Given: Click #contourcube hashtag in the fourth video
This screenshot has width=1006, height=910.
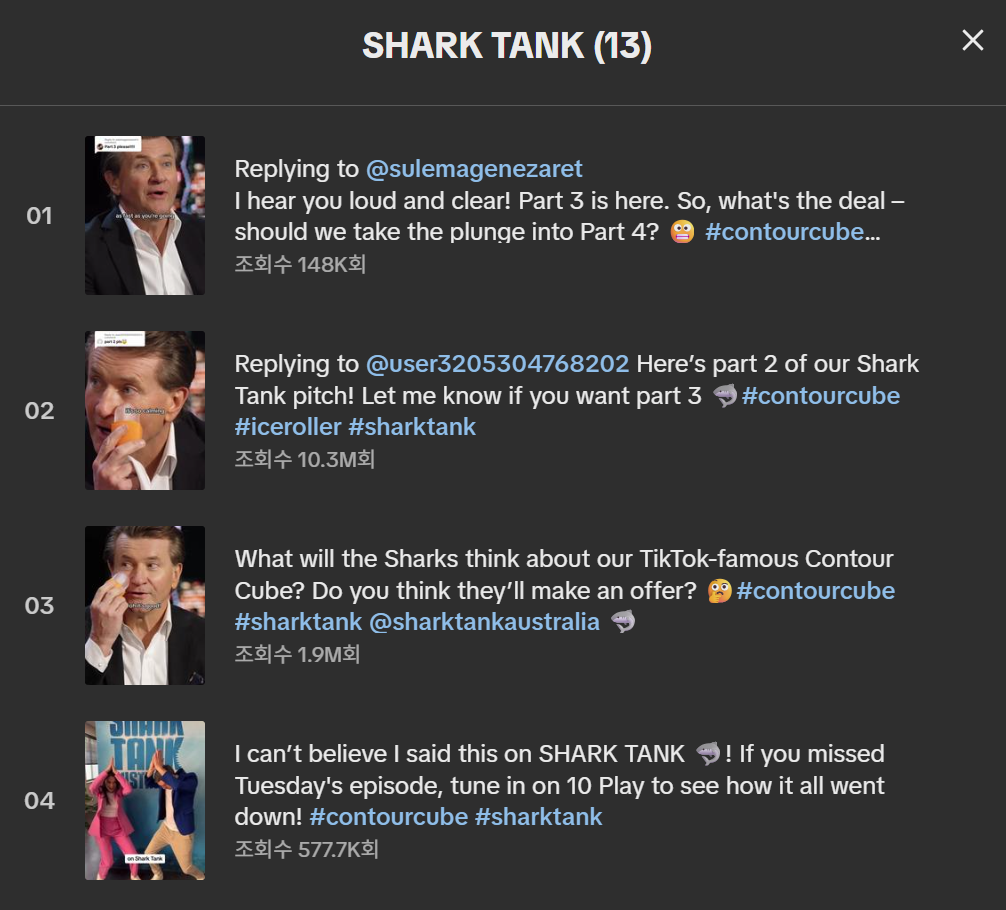Looking at the screenshot, I should click(388, 817).
